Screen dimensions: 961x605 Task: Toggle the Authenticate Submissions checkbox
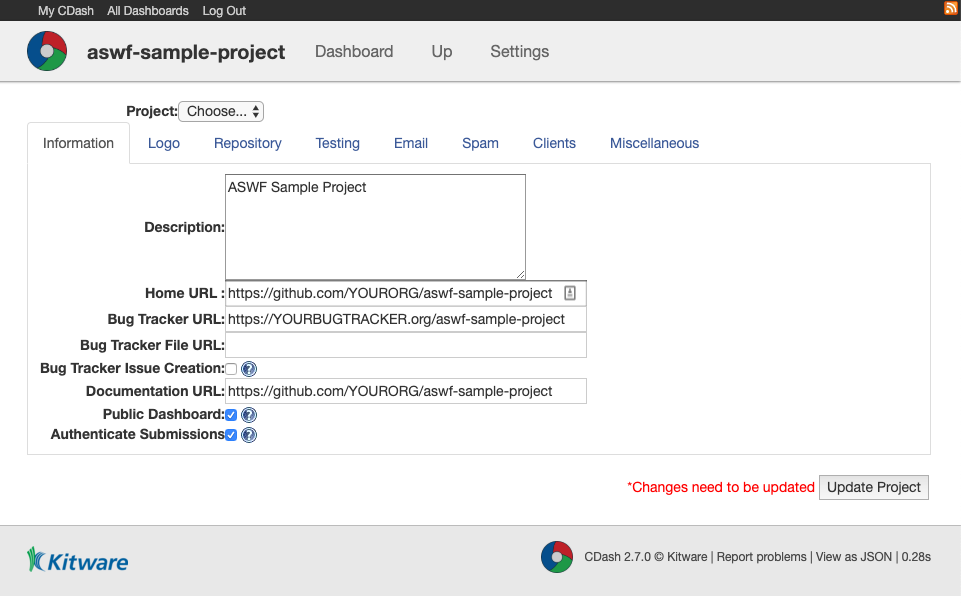(x=231, y=435)
